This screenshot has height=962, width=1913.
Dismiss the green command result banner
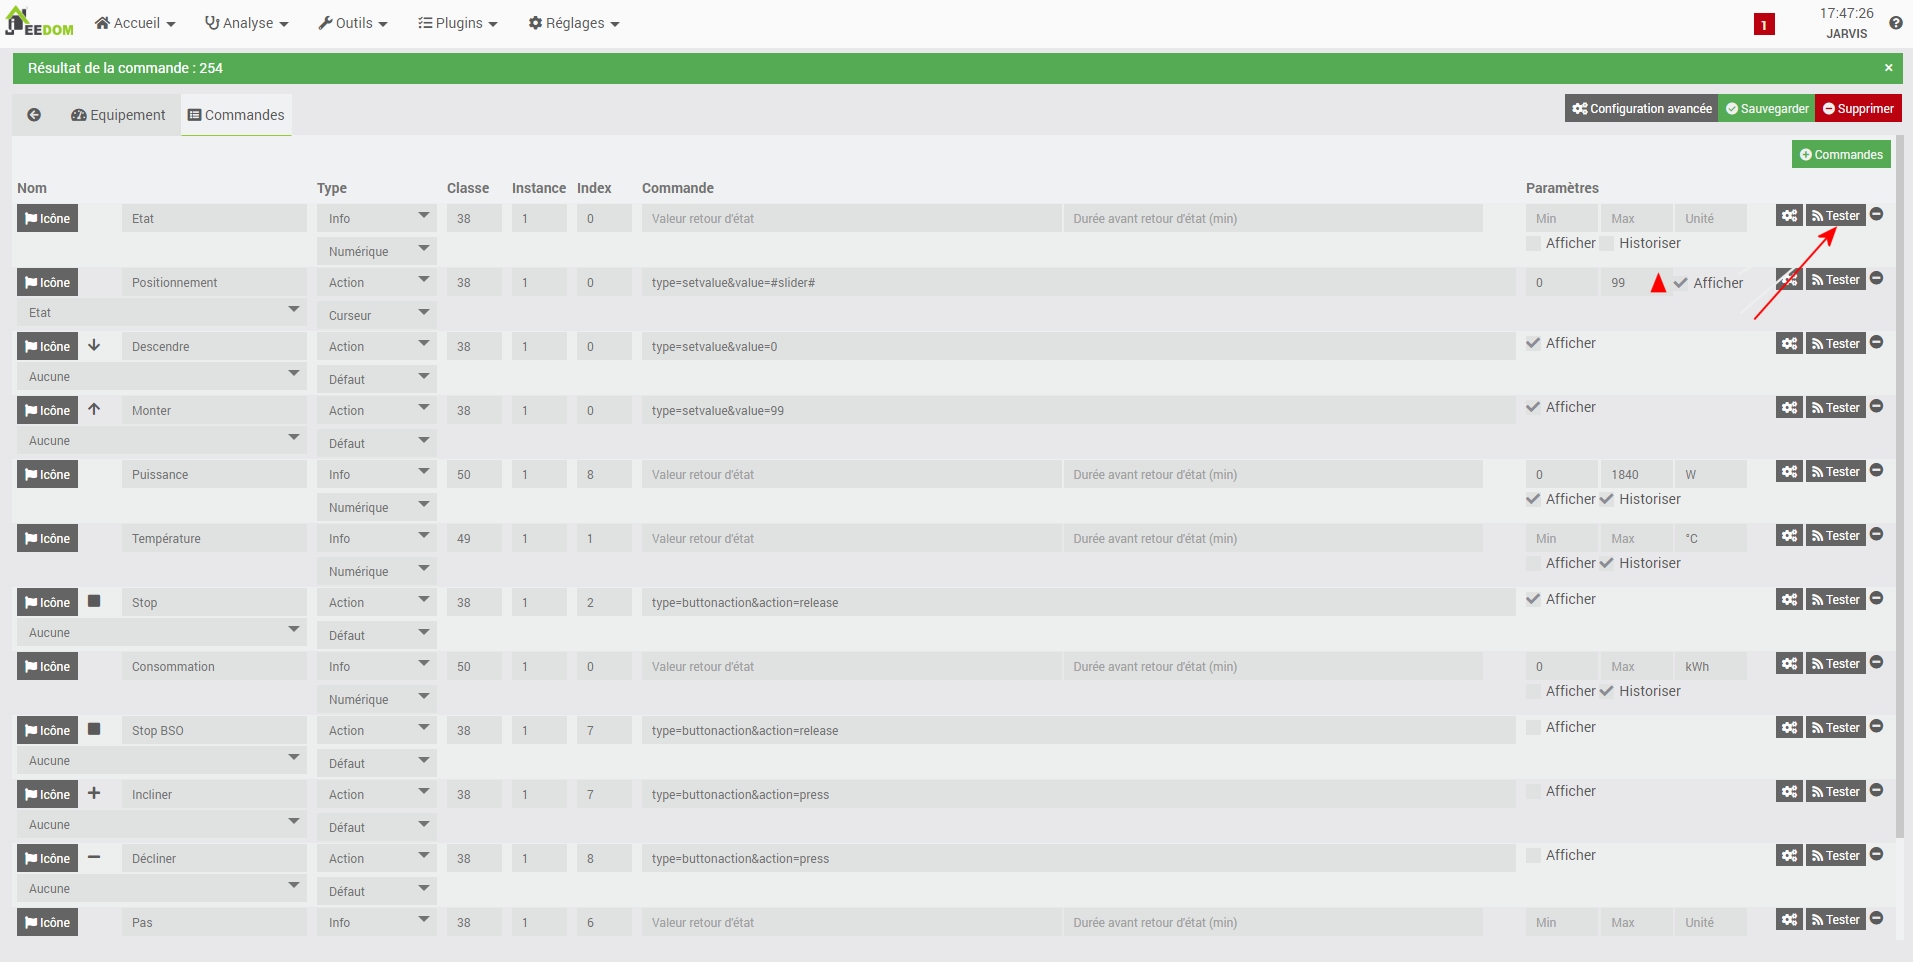coord(1888,68)
